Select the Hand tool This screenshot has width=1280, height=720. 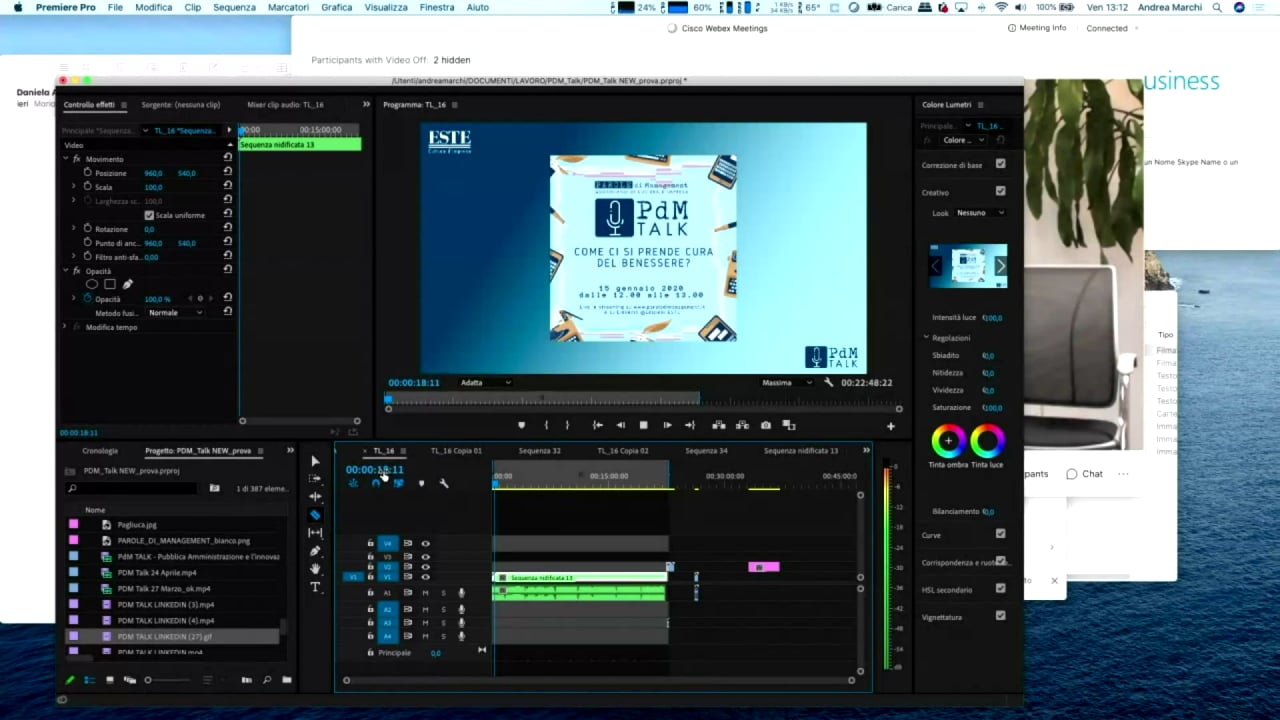coord(315,569)
